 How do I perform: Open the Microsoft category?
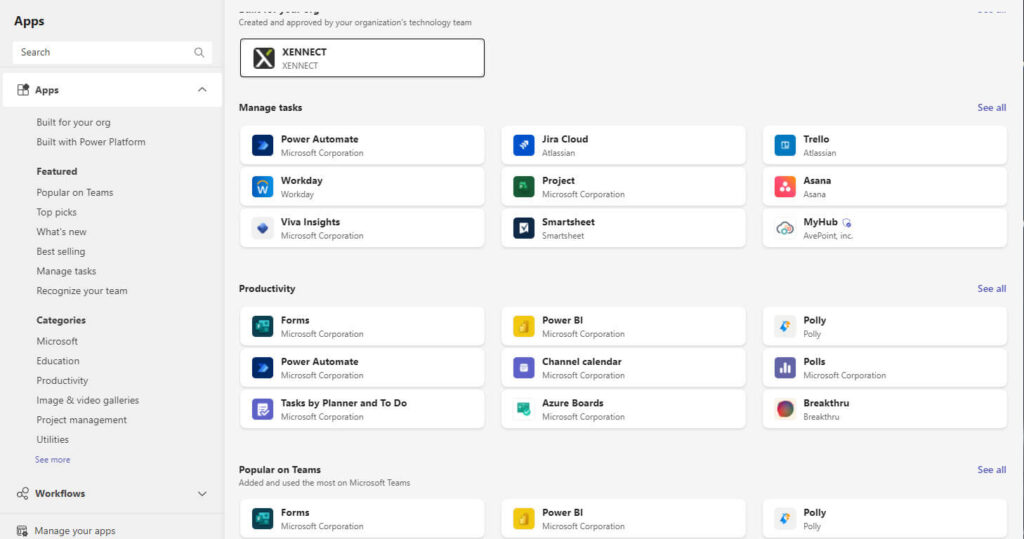57,341
